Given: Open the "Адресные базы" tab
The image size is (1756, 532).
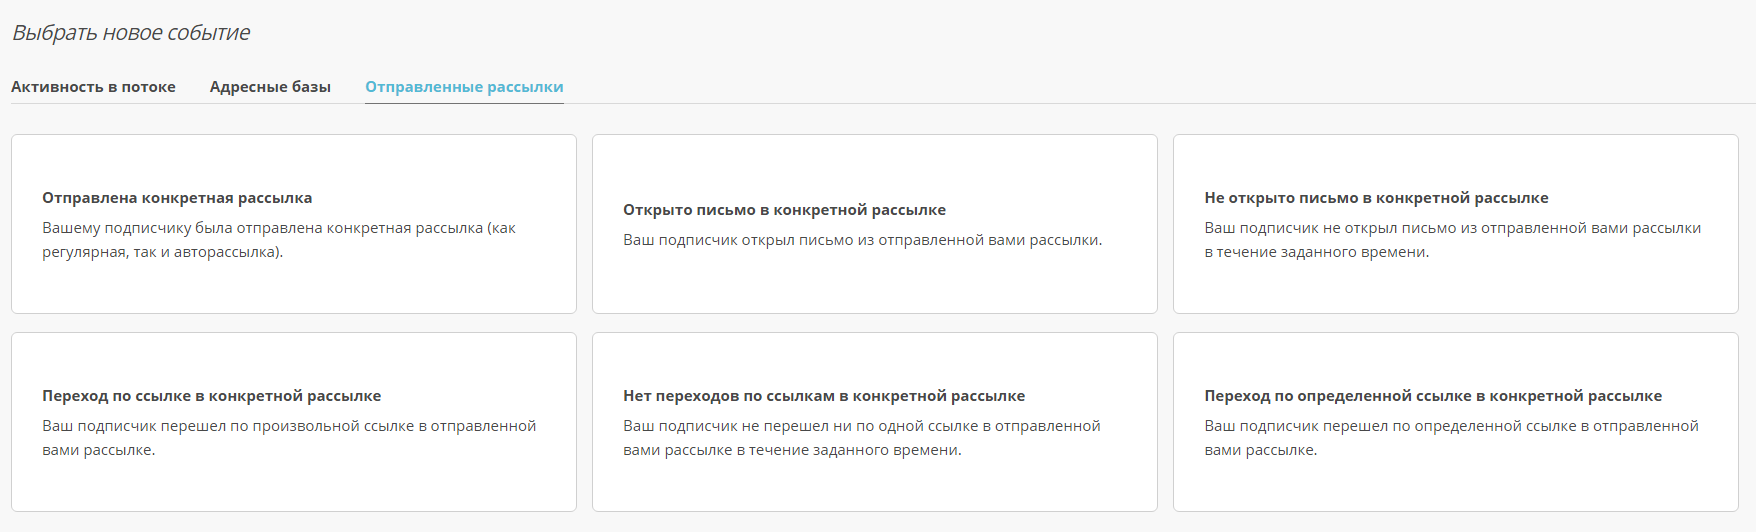Looking at the screenshot, I should click(x=270, y=87).
